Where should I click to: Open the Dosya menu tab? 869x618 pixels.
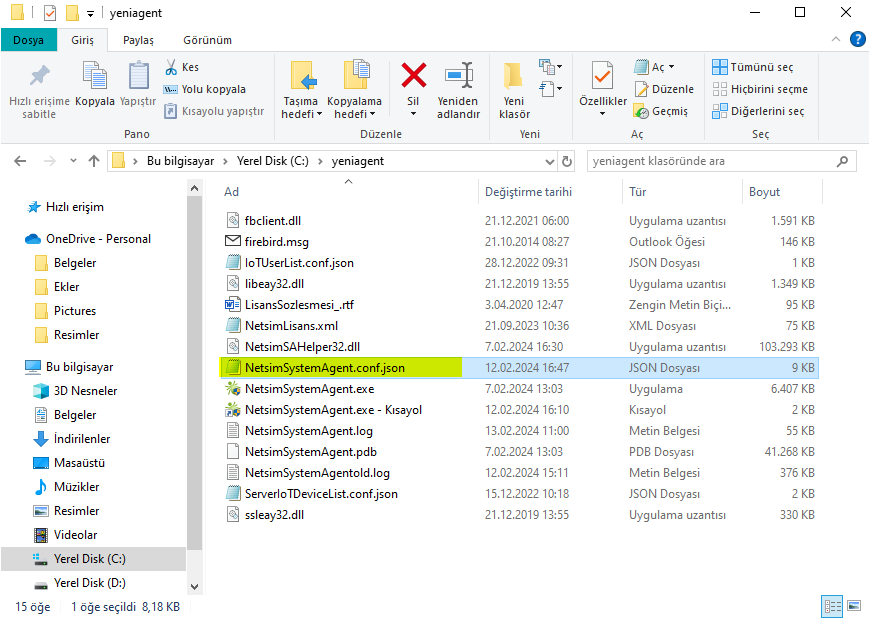coord(28,40)
